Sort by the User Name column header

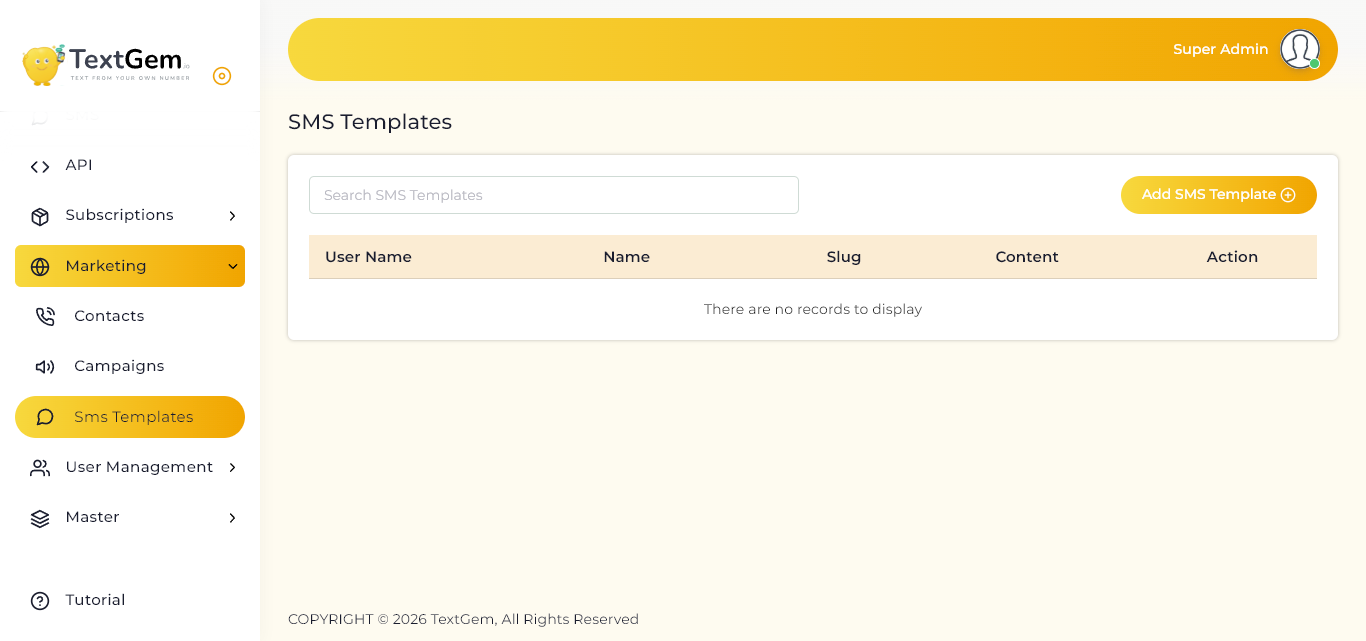tap(368, 257)
